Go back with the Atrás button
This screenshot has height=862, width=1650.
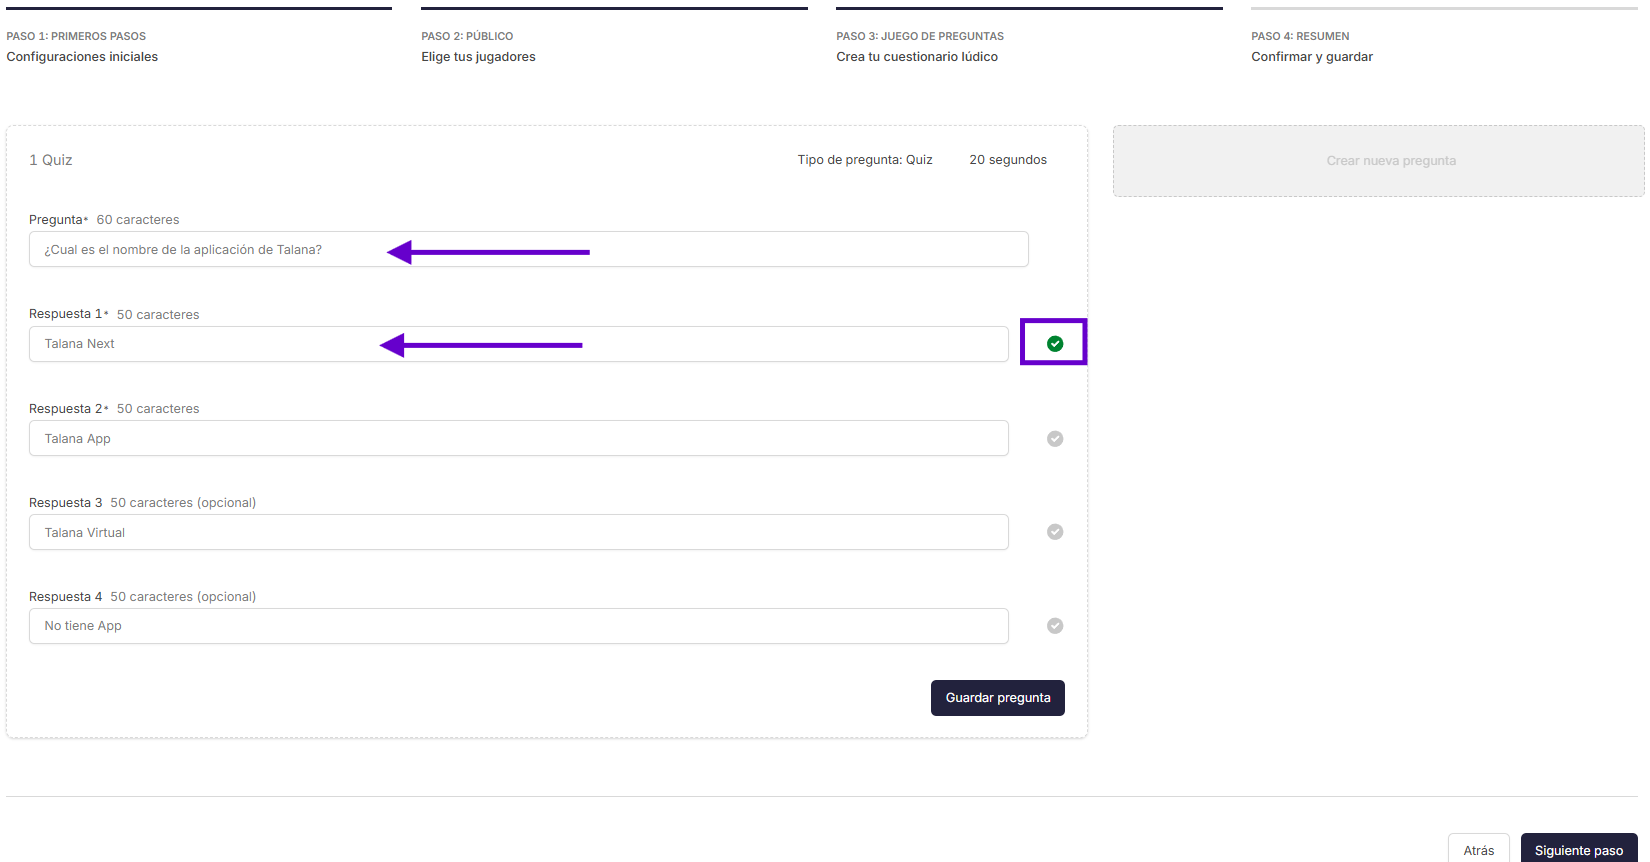point(1479,849)
